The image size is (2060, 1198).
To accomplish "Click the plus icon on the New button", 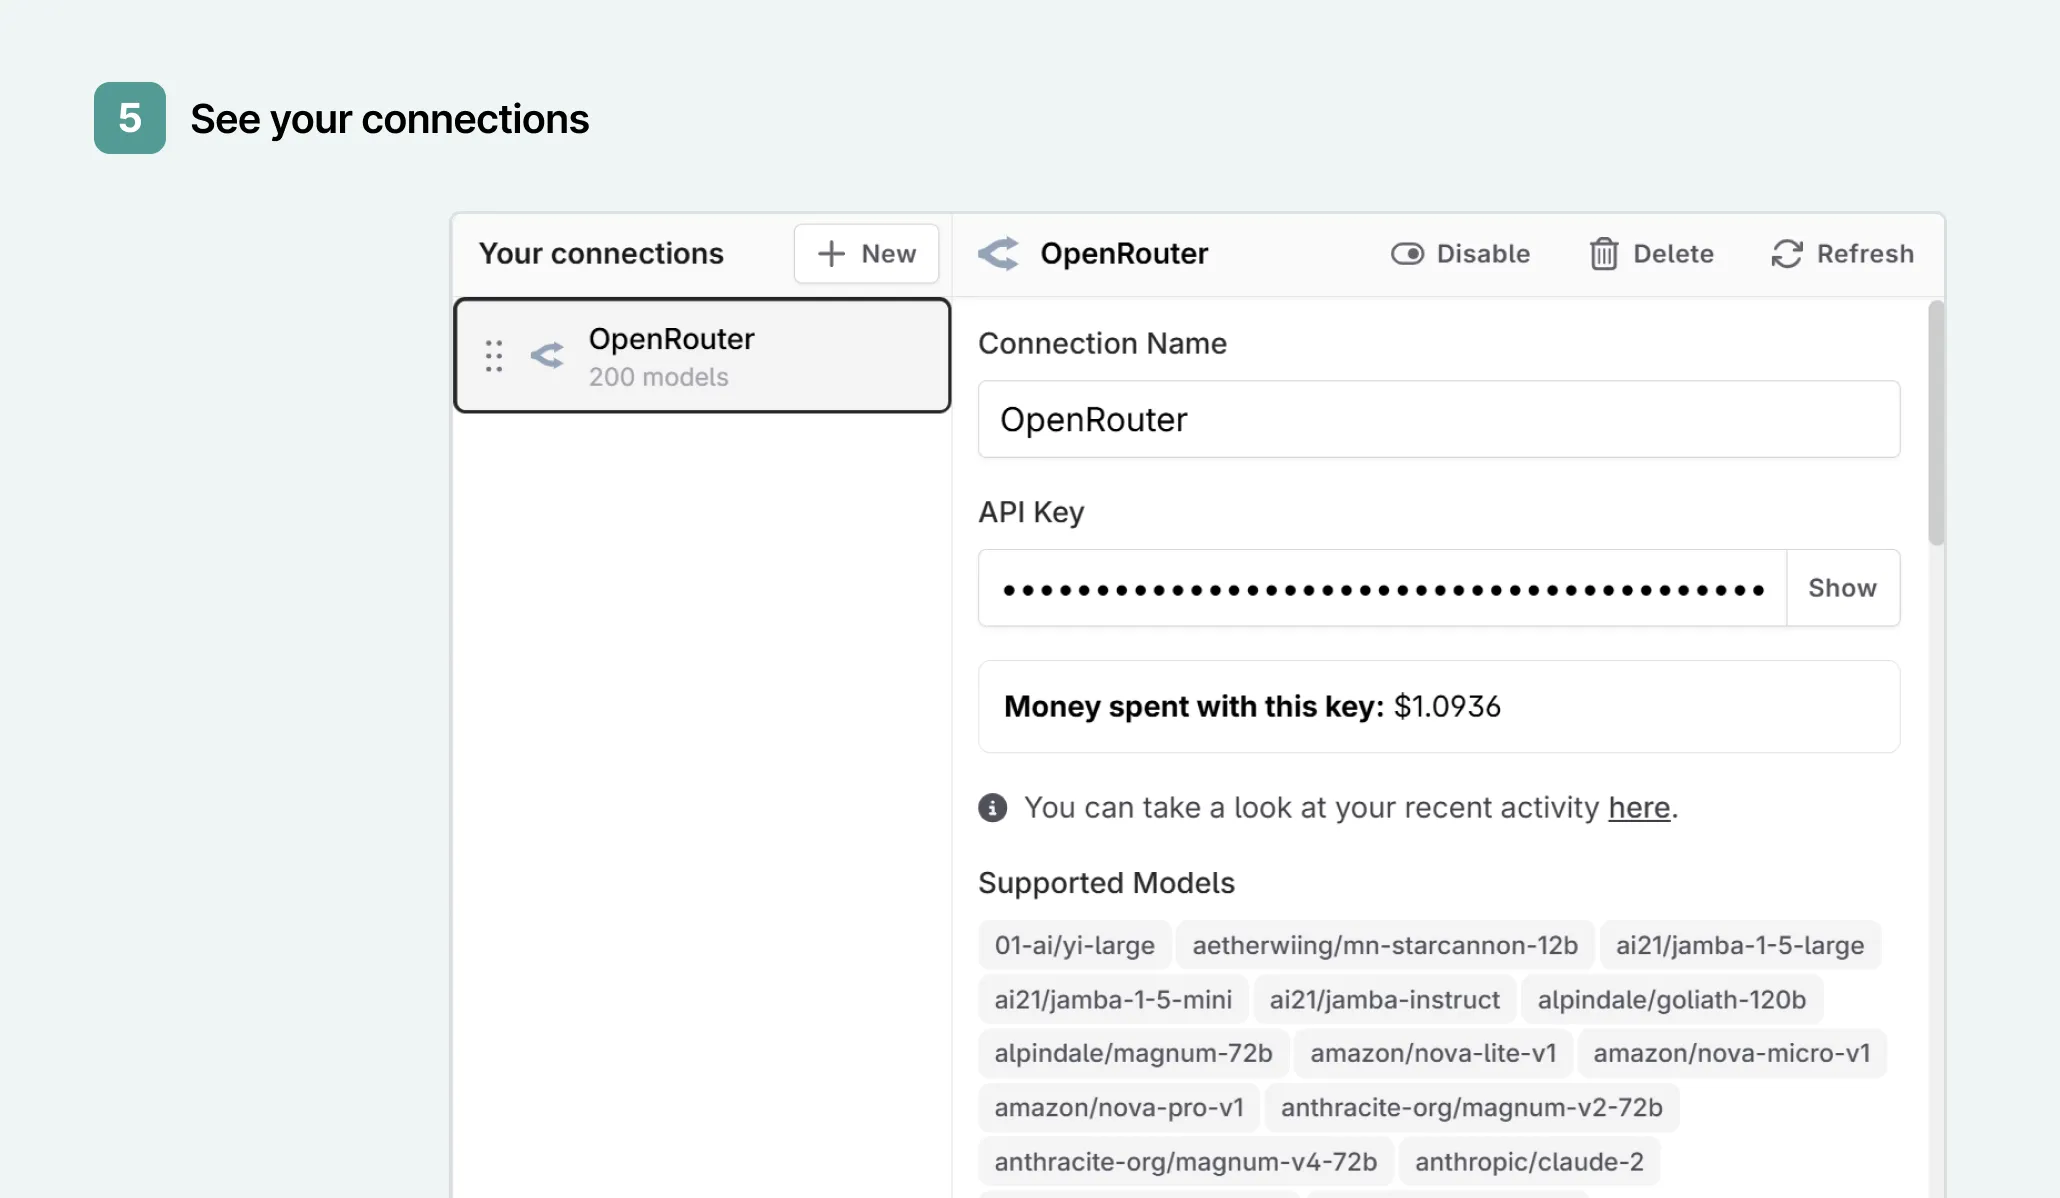I will point(832,253).
